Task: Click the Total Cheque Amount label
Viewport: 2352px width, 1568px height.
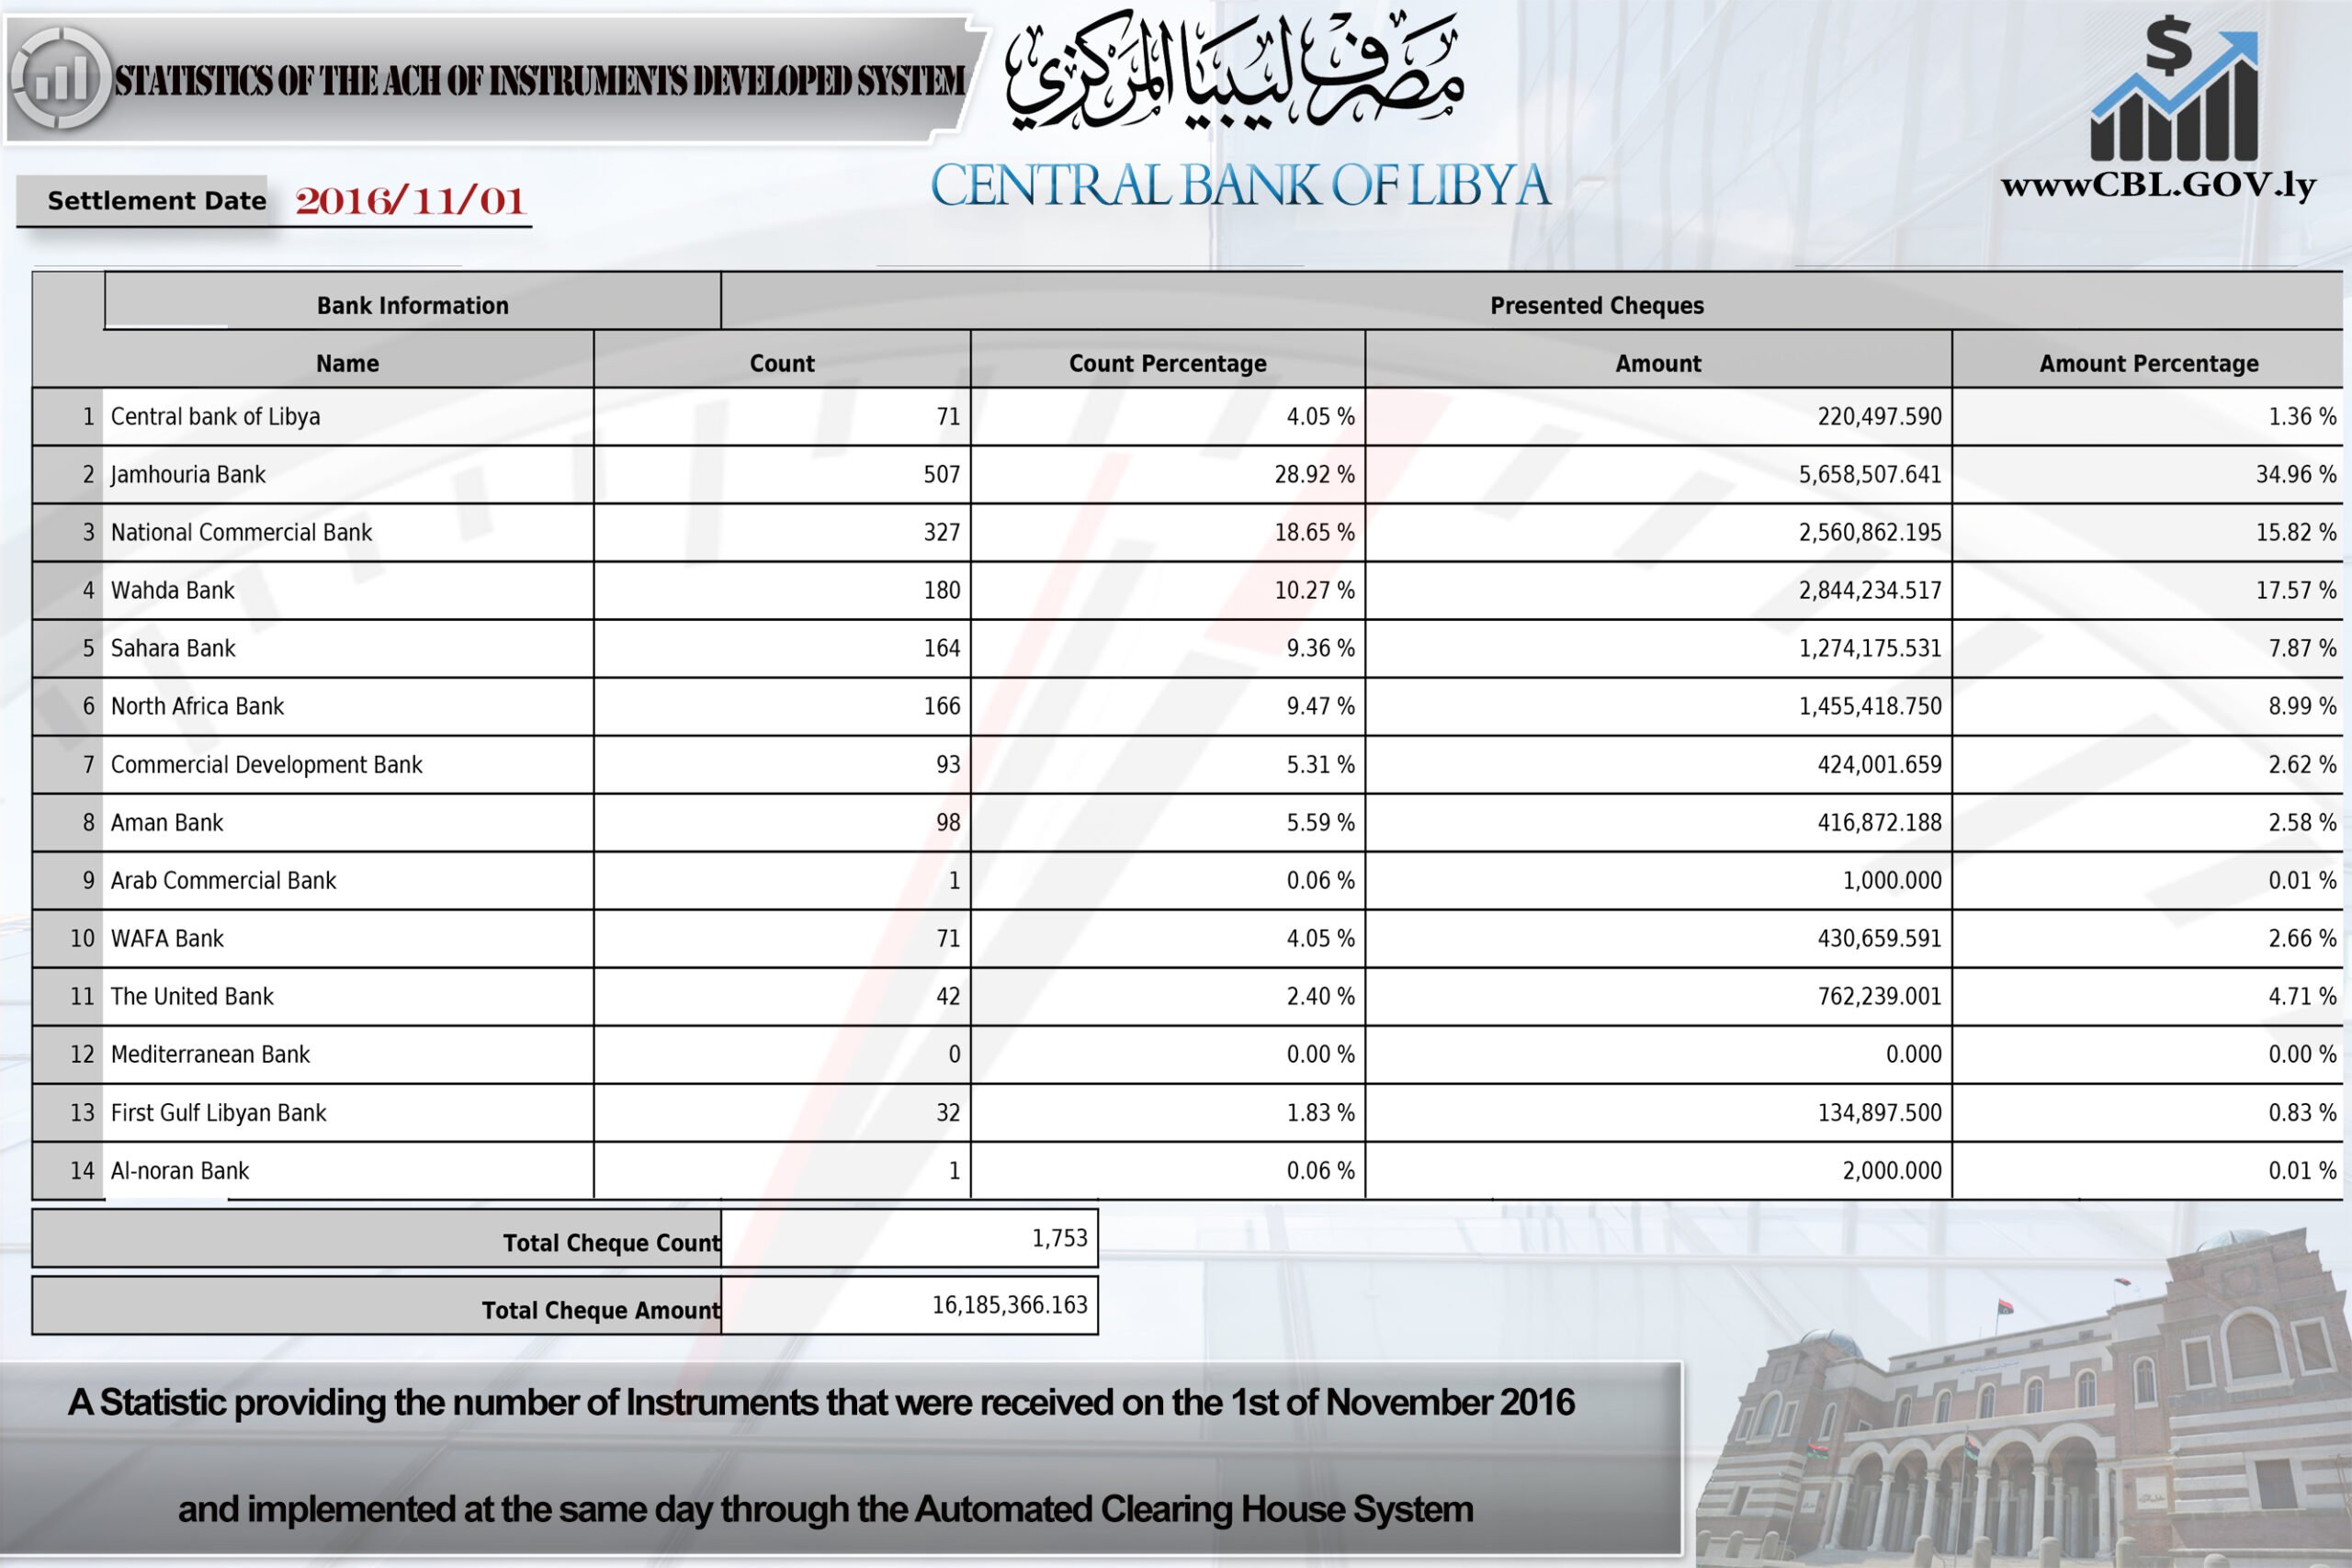Action: (x=600, y=1310)
